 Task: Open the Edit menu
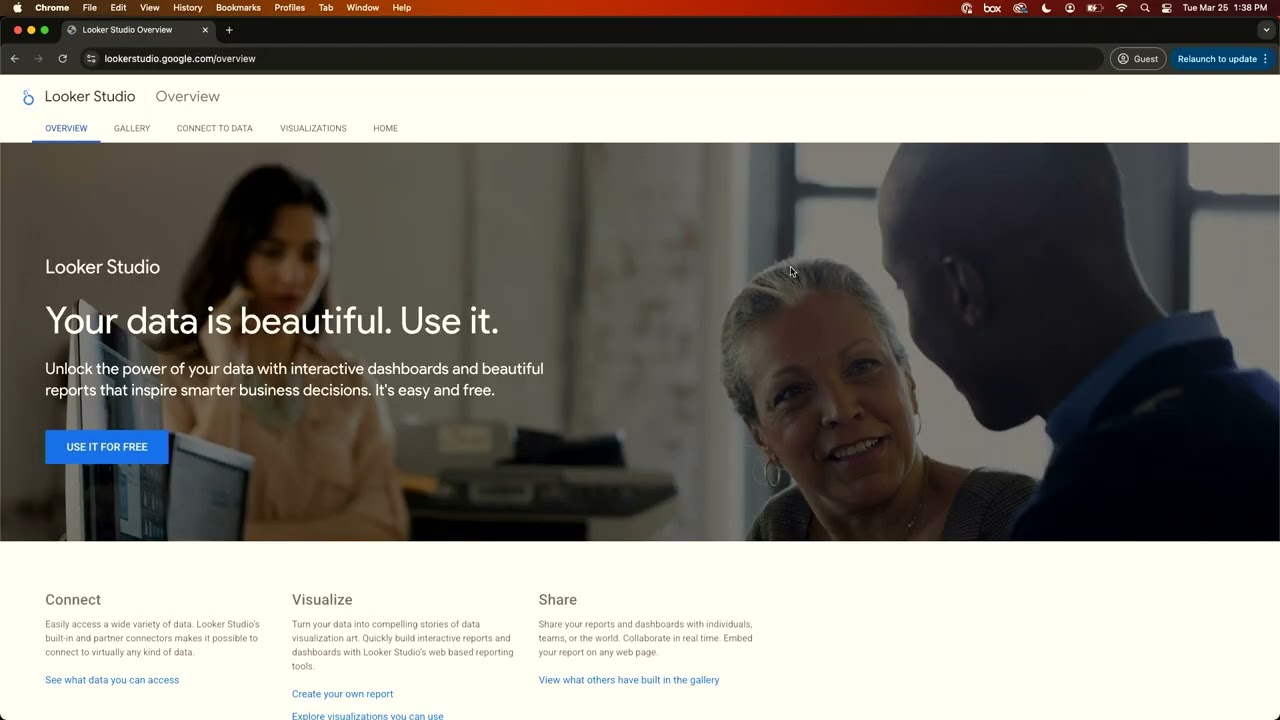click(118, 8)
